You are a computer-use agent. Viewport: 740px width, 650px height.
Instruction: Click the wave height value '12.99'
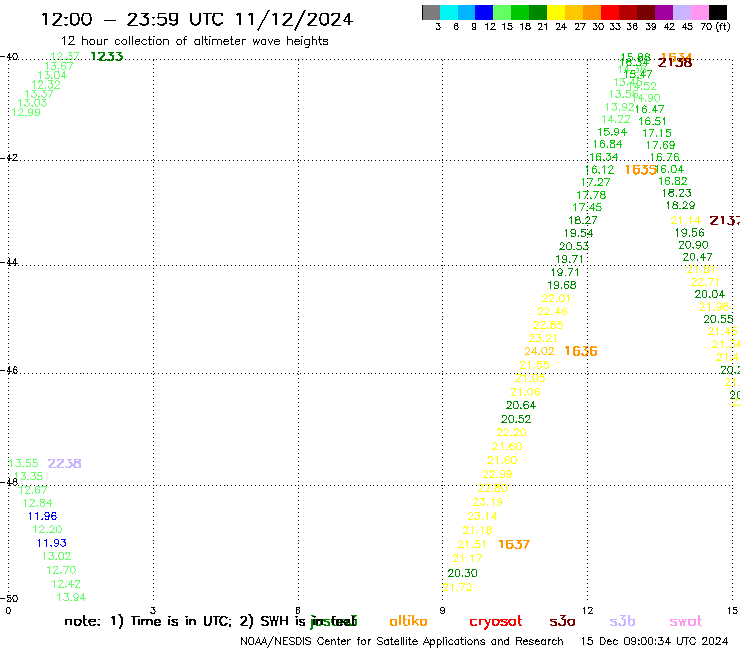click(x=26, y=112)
